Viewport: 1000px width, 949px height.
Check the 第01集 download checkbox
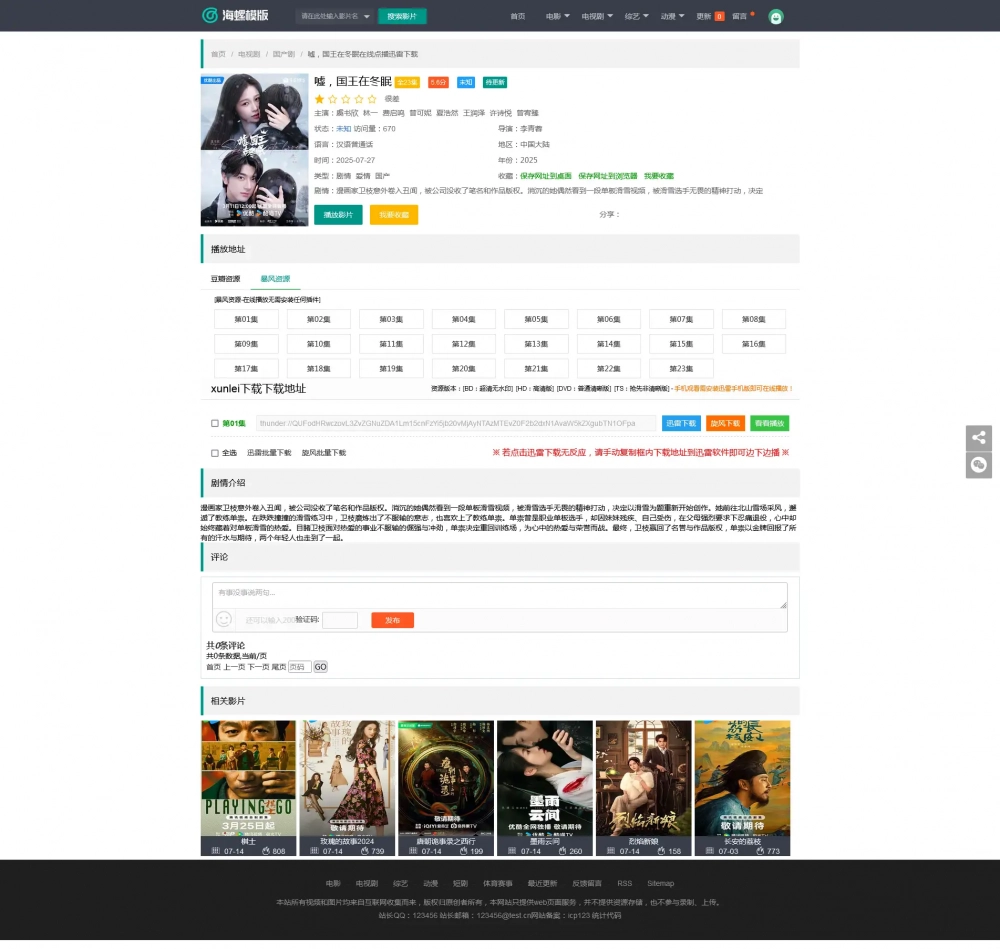coord(215,424)
